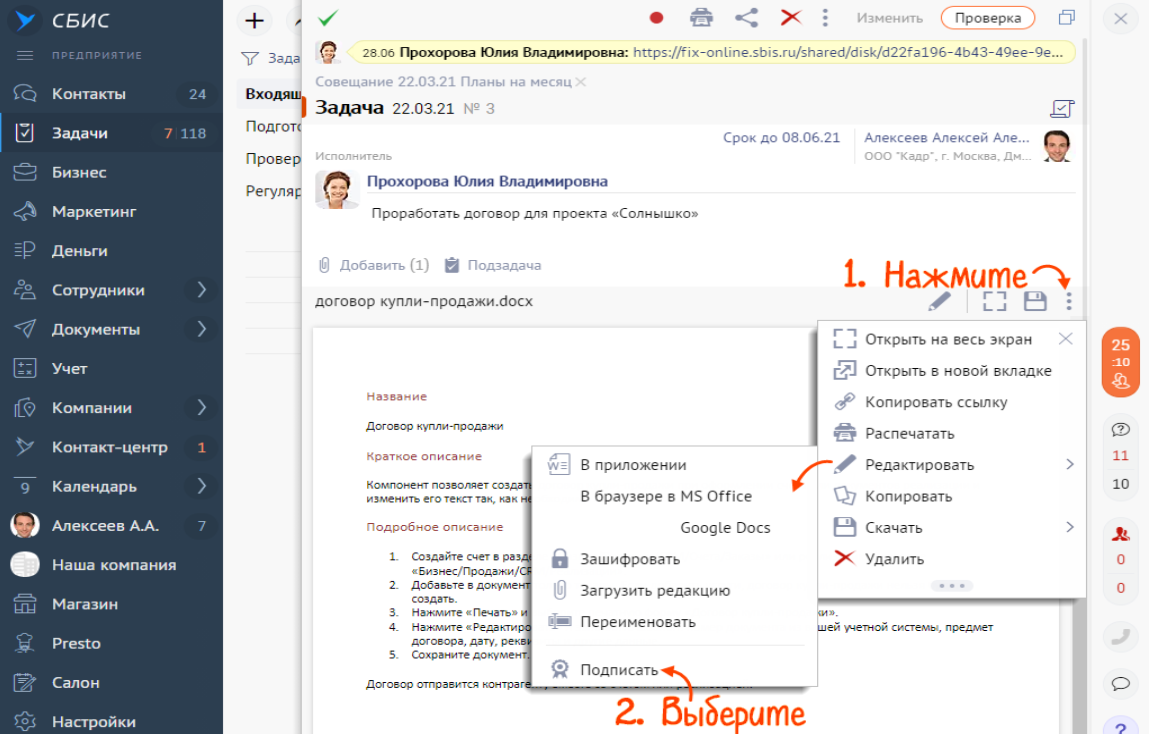This screenshot has height=734, width=1149.
Task: Open Контакт-центр in sidebar
Action: (111, 447)
